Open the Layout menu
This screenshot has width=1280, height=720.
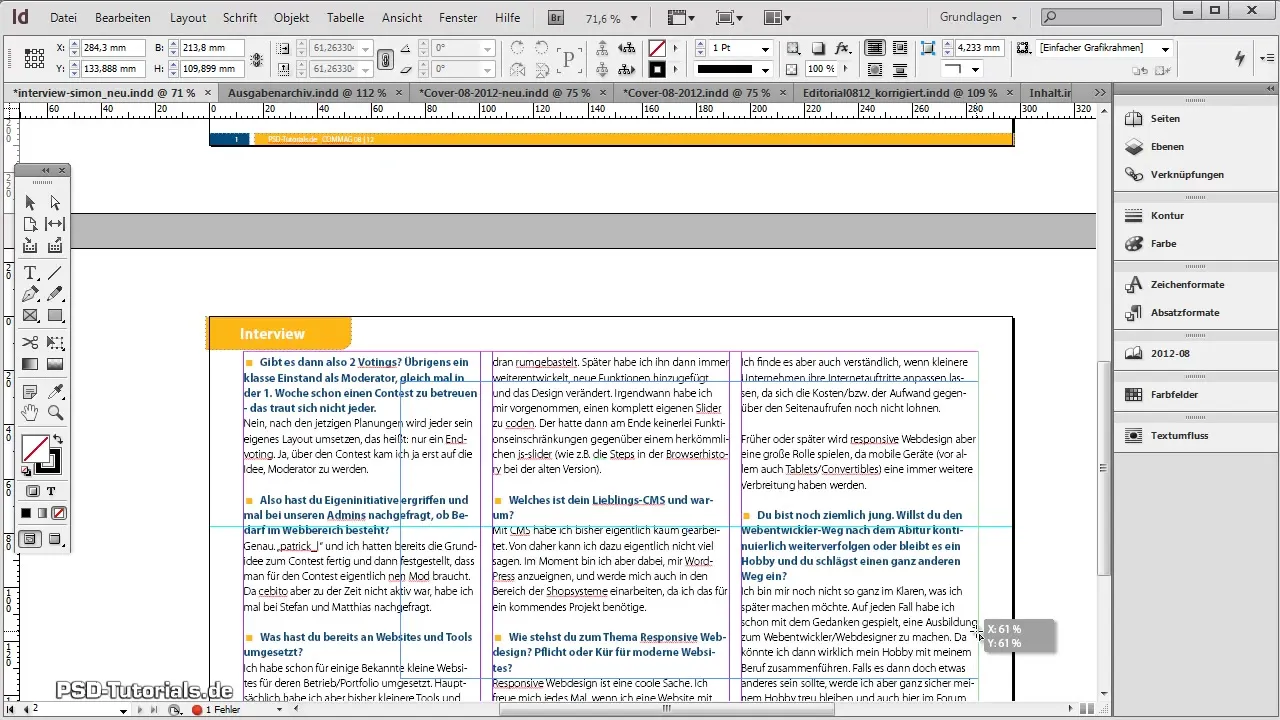(x=188, y=18)
